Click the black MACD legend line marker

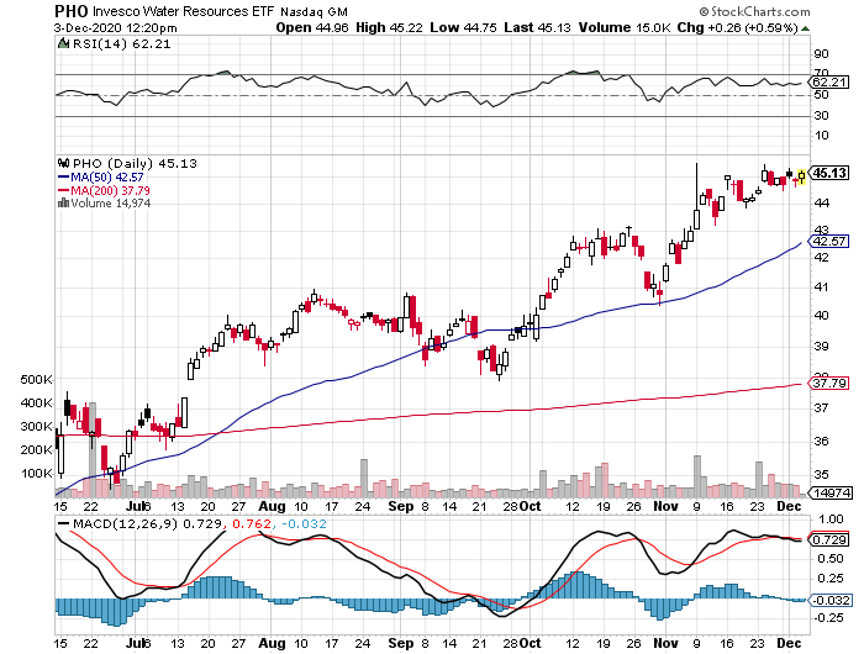point(65,523)
